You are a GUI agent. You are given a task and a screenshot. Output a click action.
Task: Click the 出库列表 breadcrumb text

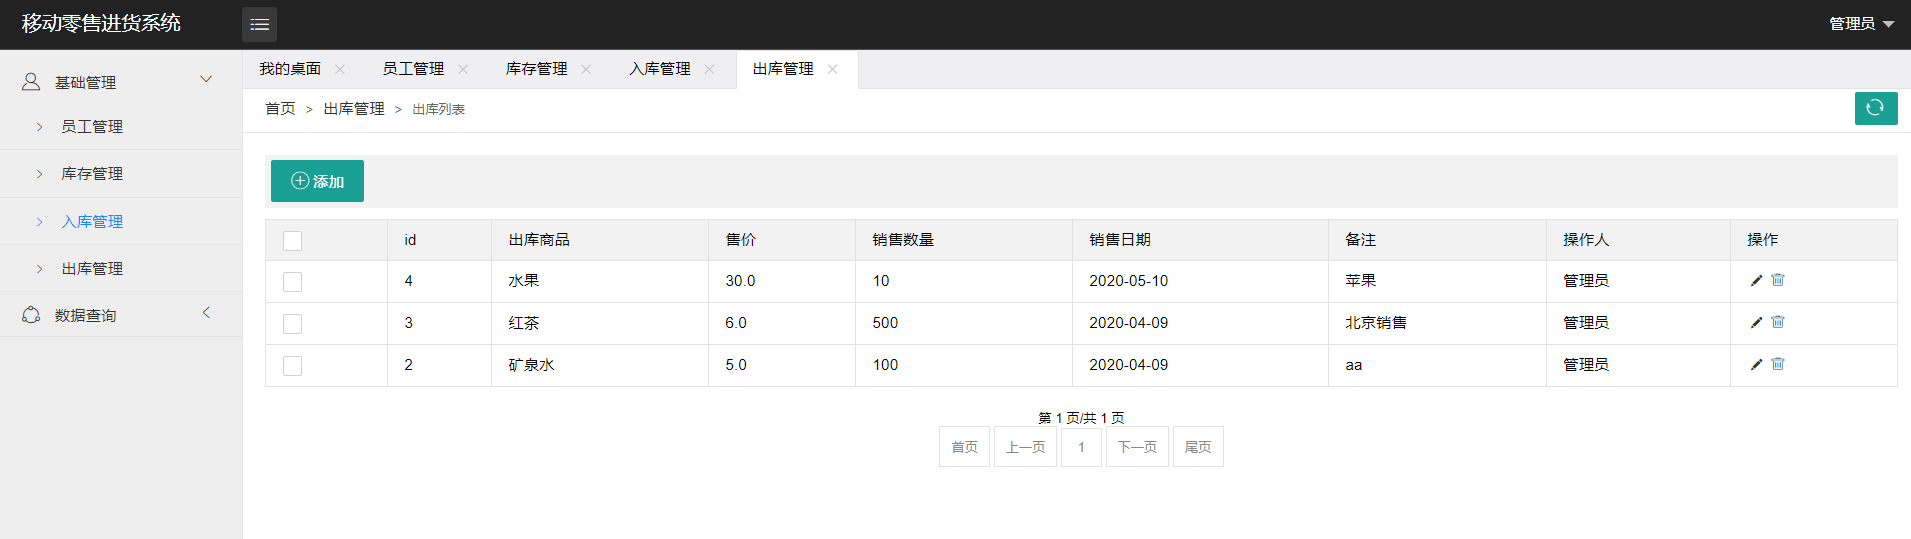pyautogui.click(x=439, y=109)
